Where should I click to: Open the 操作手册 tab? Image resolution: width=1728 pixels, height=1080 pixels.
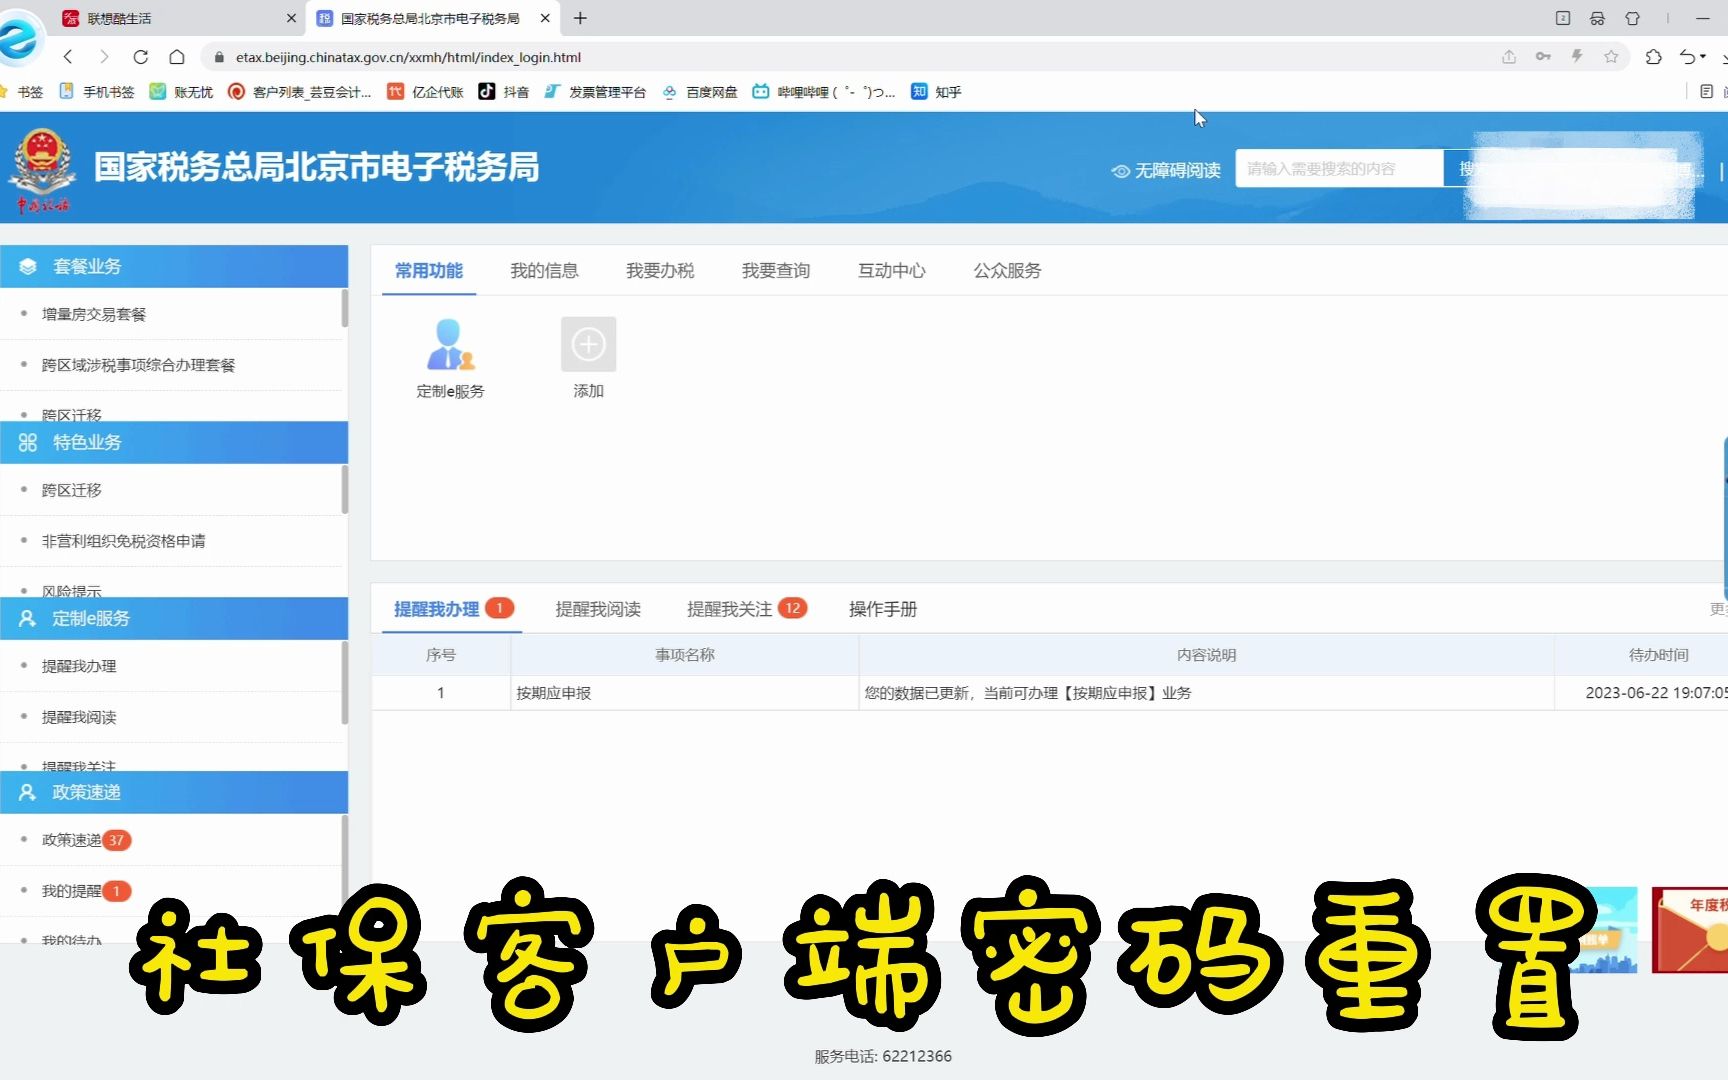pyautogui.click(x=883, y=609)
